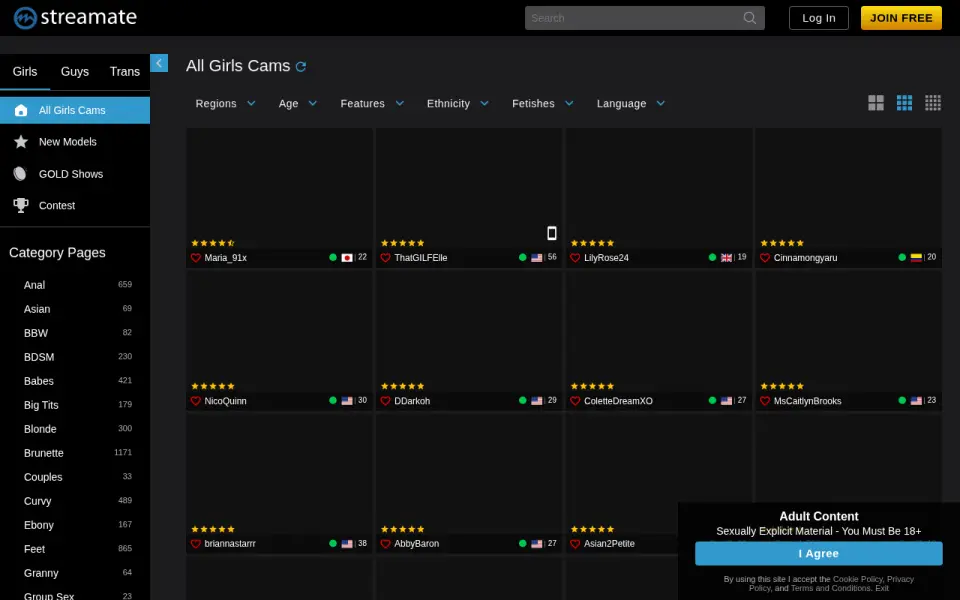This screenshot has width=960, height=600.
Task: Collapse the sidebar with the arrow button
Action: point(159,63)
